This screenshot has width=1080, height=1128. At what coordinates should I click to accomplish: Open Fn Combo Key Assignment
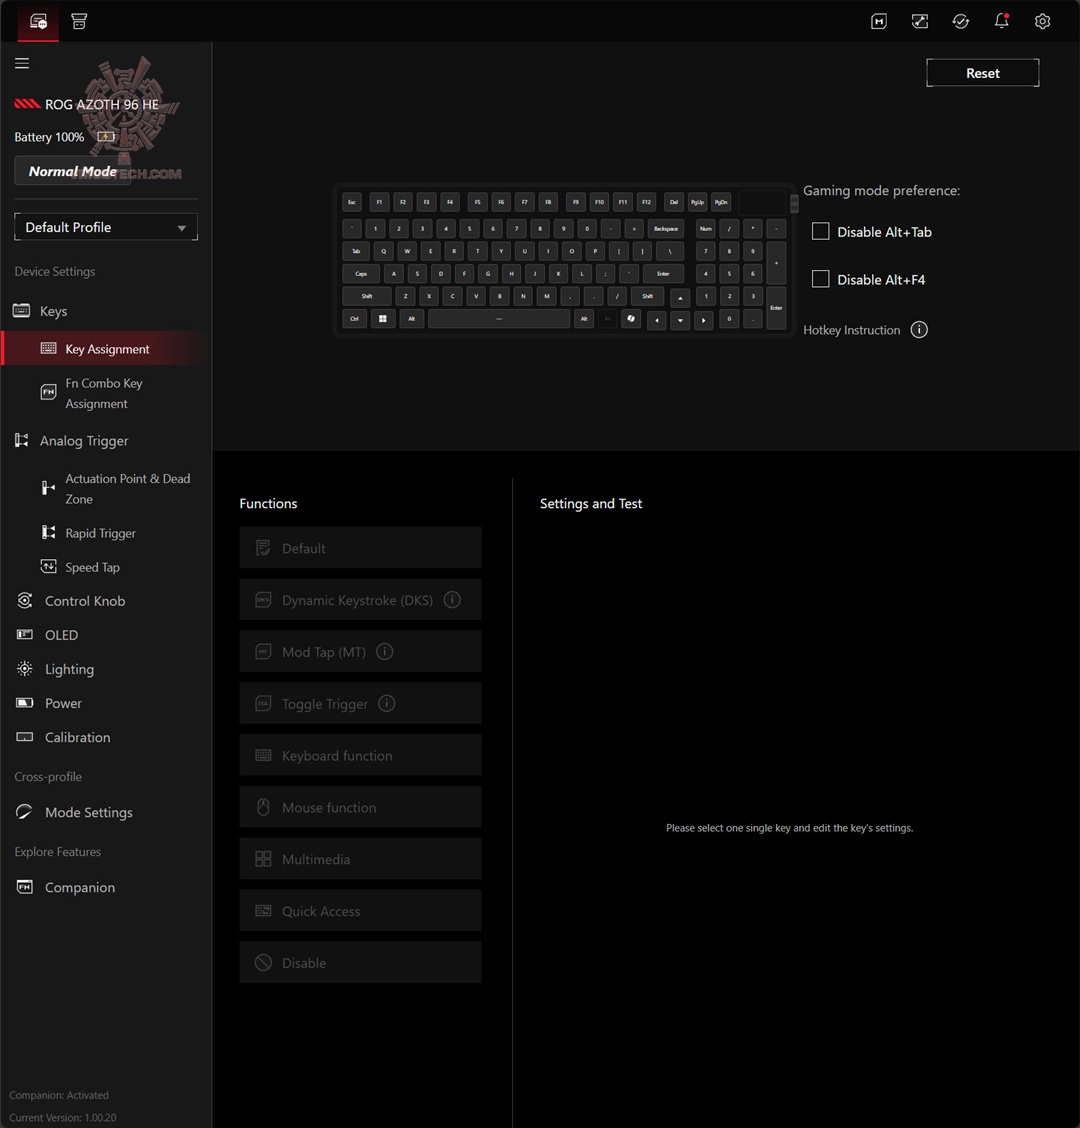click(x=106, y=393)
